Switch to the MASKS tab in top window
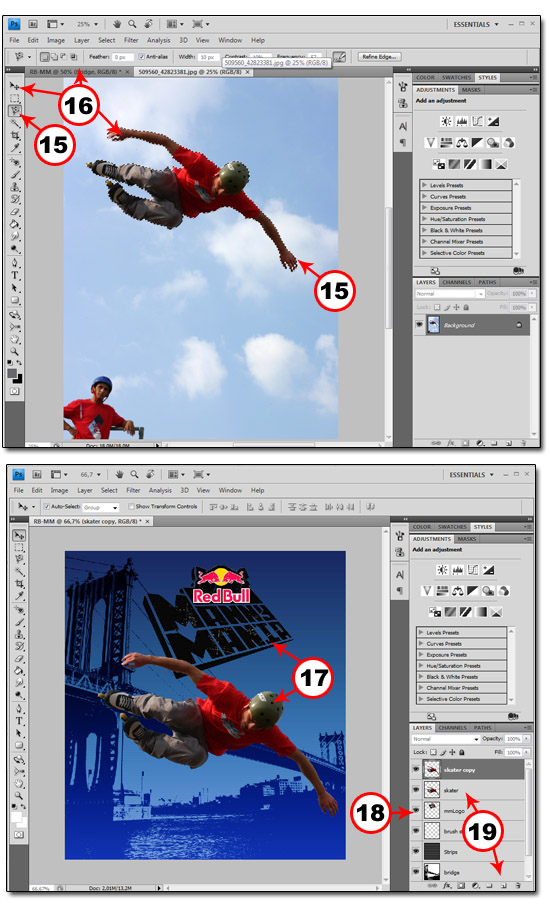This screenshot has height=906, width=550. pyautogui.click(x=471, y=90)
